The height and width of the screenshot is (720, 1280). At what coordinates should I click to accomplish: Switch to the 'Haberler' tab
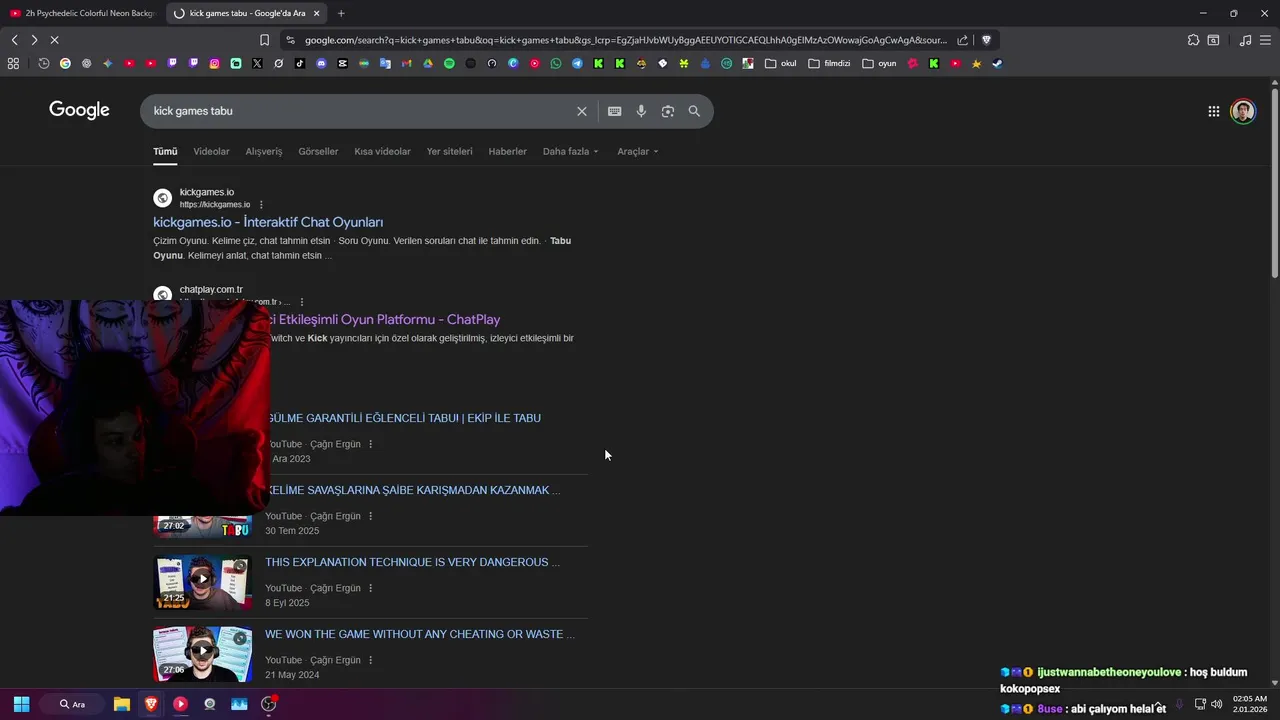tap(507, 152)
